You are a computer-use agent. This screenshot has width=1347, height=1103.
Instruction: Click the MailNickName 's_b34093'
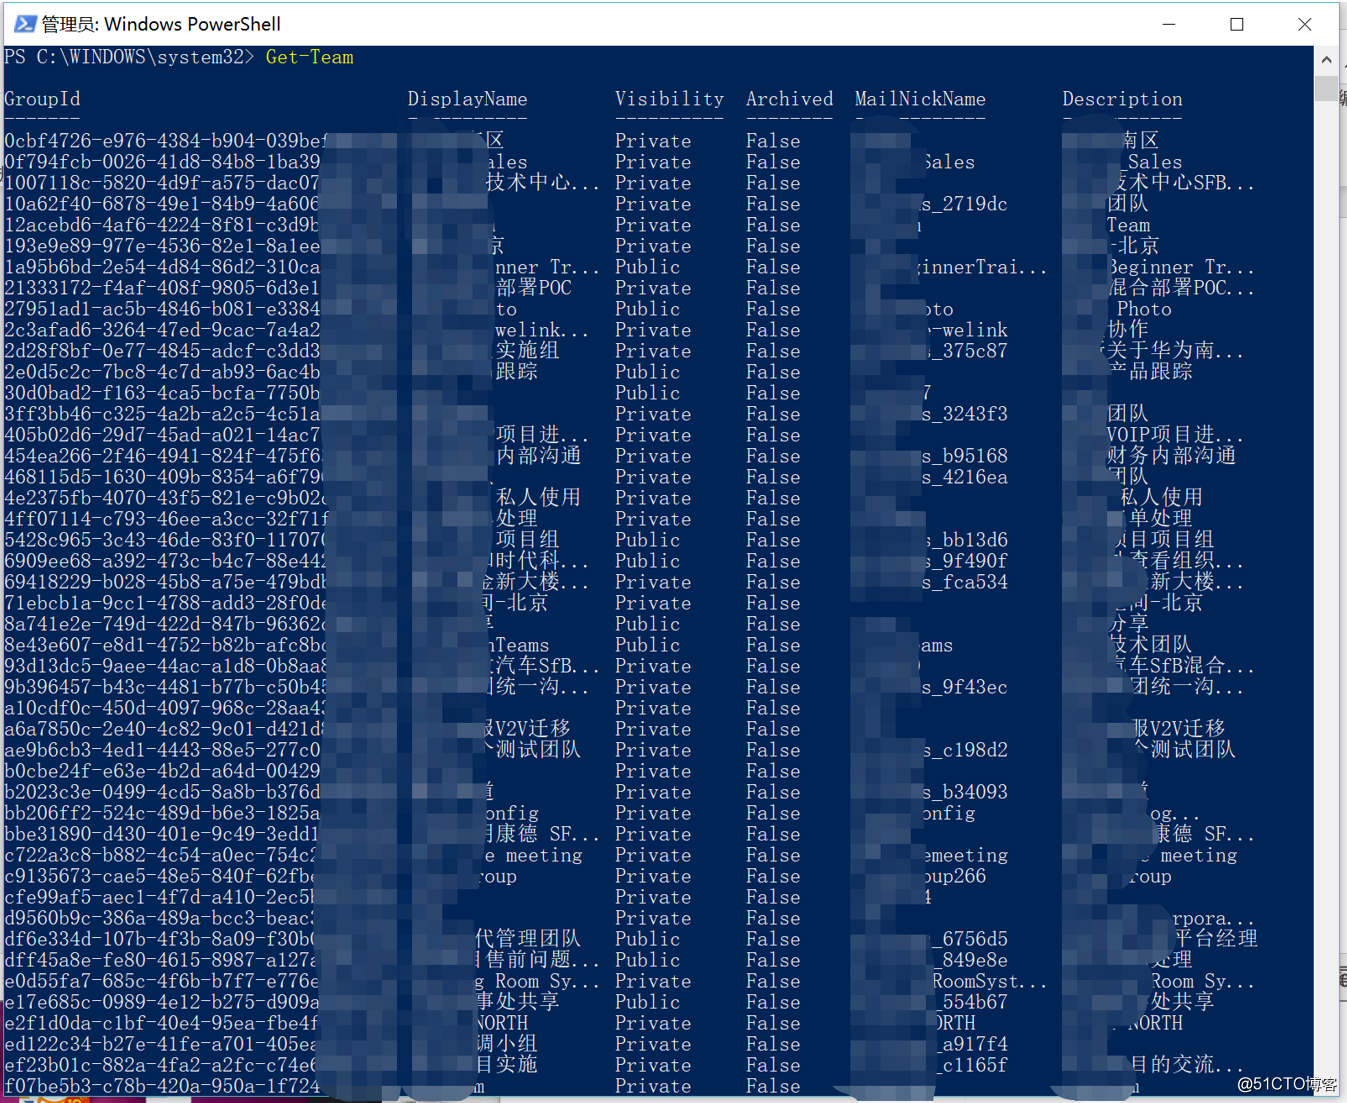coord(964,792)
